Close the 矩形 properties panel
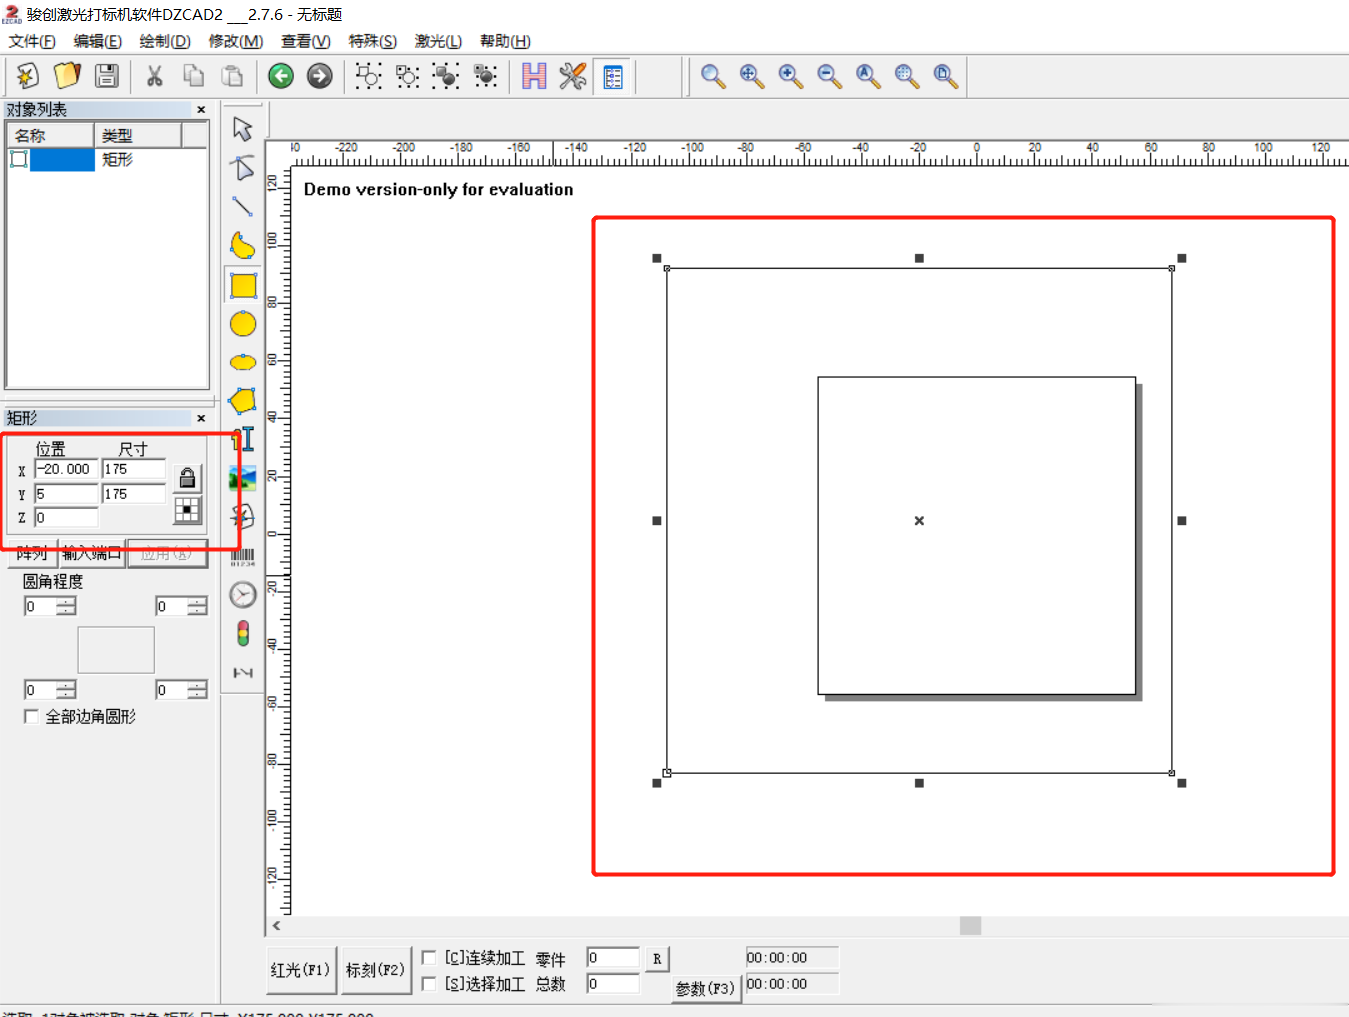The width and height of the screenshot is (1349, 1017). coord(201,418)
